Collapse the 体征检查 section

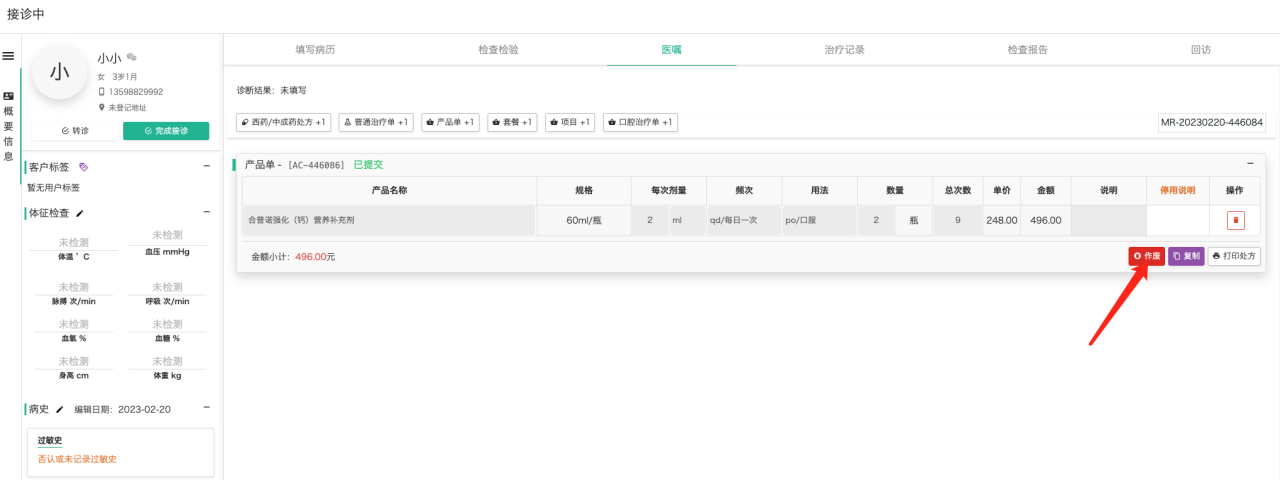[x=207, y=212]
